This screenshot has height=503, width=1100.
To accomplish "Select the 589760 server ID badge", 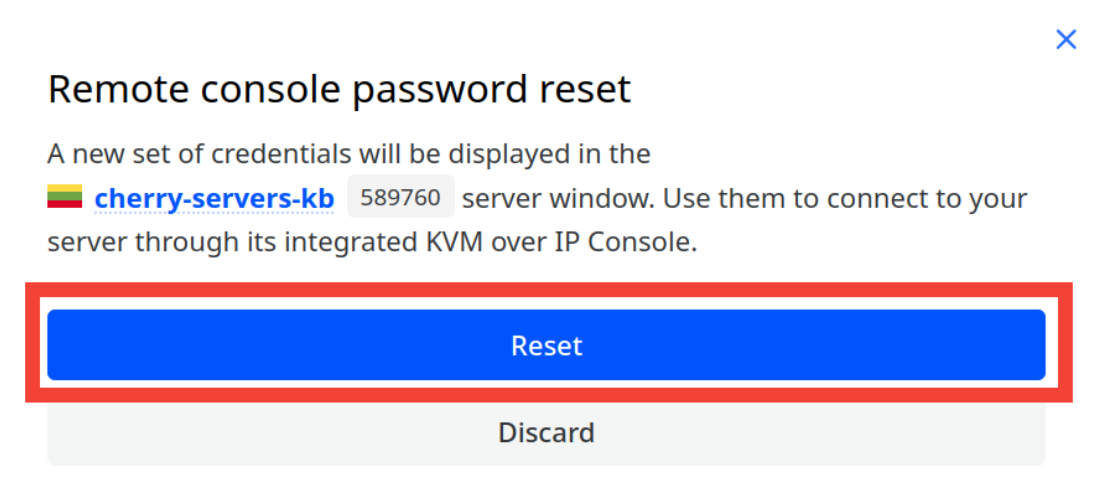I will 400,198.
